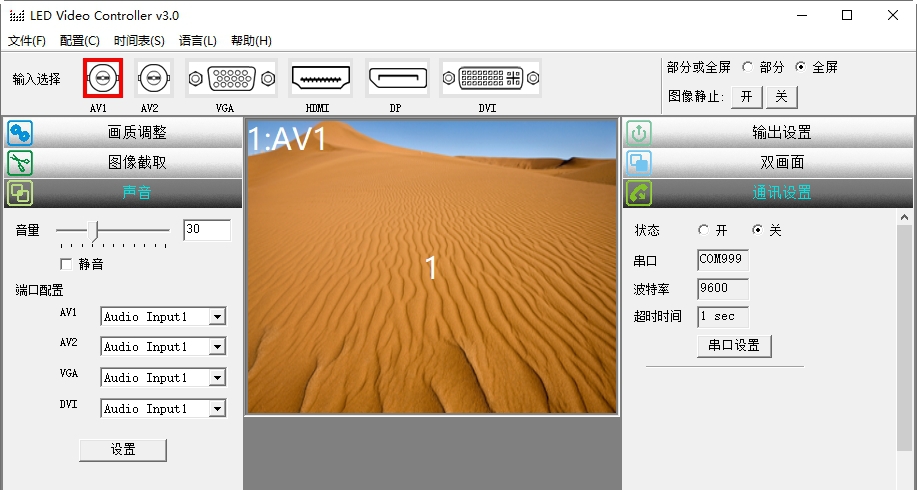Open the 时间表(S) menu
This screenshot has width=917, height=490.
click(x=139, y=41)
